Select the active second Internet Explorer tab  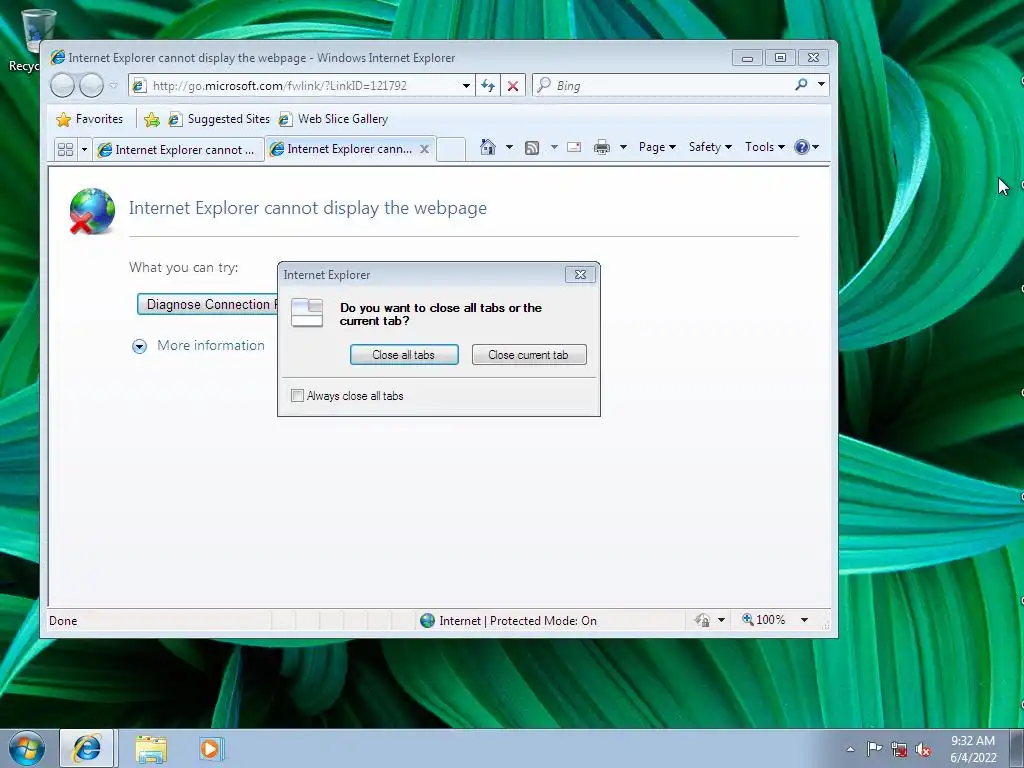tap(343, 149)
